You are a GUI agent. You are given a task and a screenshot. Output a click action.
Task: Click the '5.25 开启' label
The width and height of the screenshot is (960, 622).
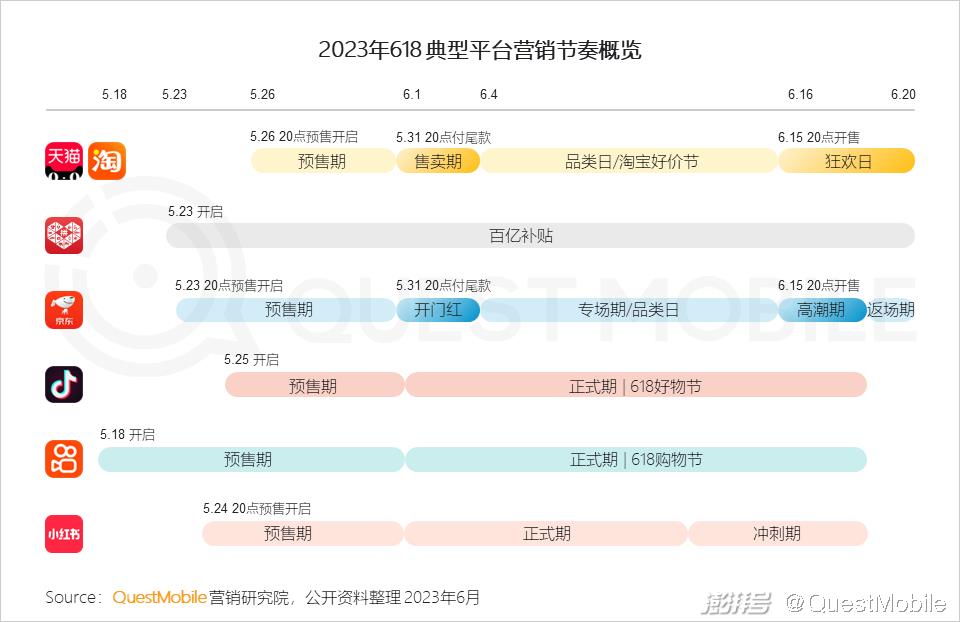pyautogui.click(x=251, y=359)
